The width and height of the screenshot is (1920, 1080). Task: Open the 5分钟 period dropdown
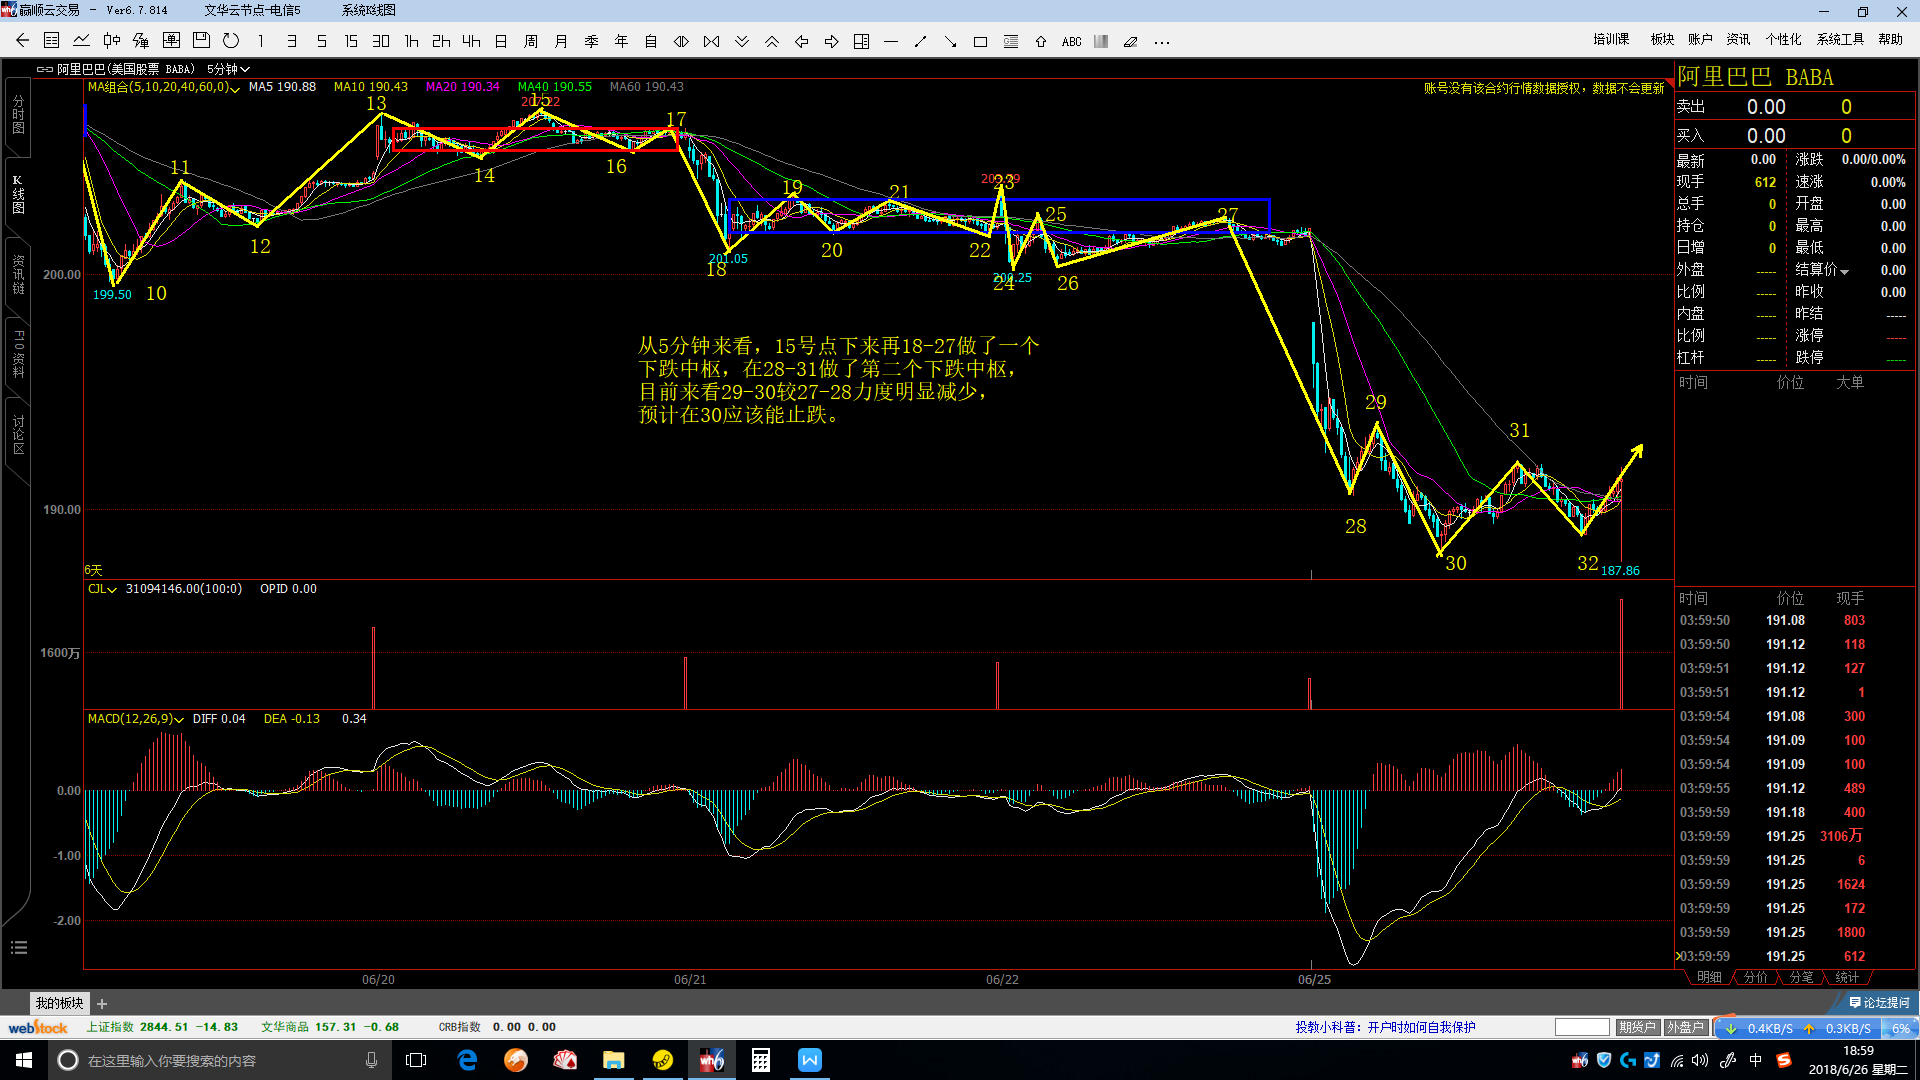tap(228, 69)
